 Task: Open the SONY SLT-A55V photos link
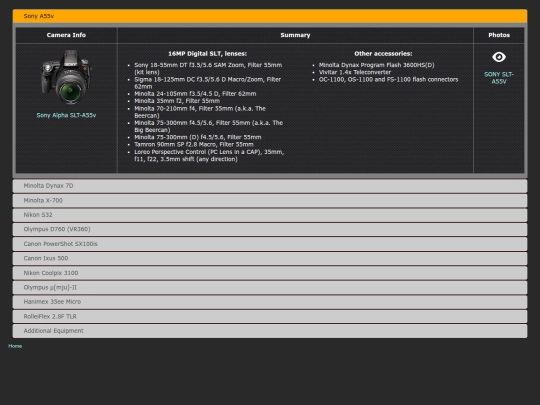pyautogui.click(x=499, y=78)
